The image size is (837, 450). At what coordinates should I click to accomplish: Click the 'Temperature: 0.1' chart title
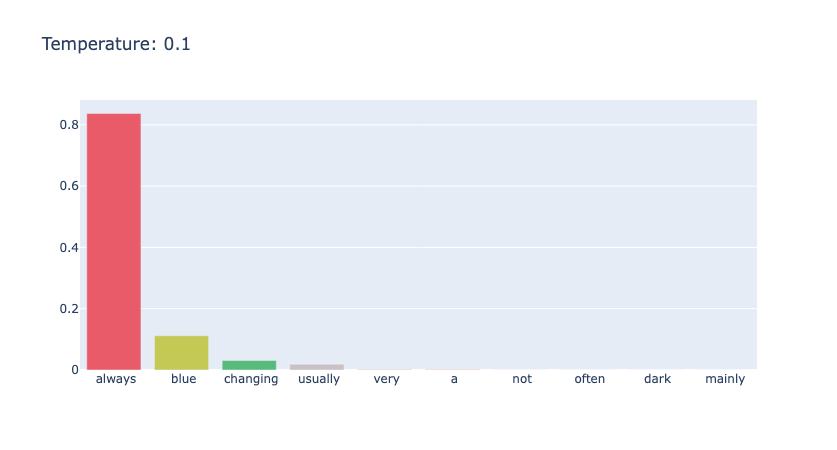coord(116,44)
